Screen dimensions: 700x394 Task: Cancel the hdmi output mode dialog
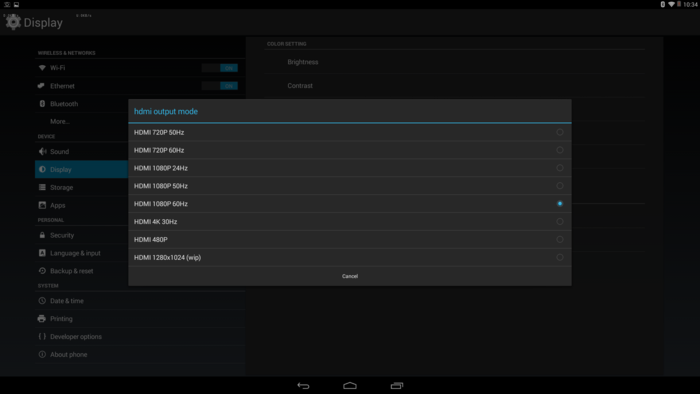[350, 276]
